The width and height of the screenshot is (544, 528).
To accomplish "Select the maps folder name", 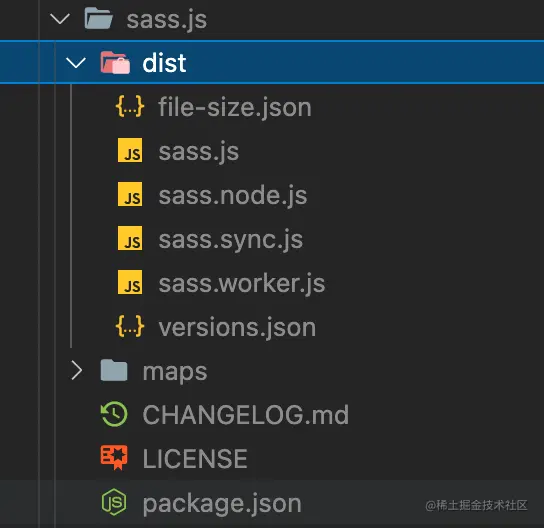I will click(175, 373).
